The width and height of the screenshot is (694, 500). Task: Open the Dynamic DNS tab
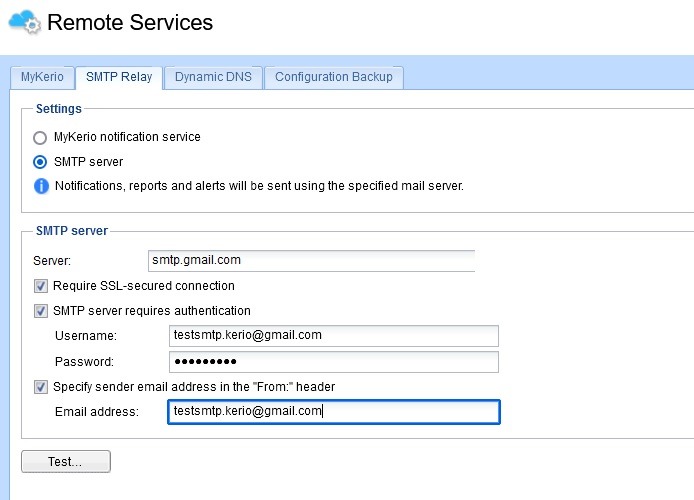point(213,77)
